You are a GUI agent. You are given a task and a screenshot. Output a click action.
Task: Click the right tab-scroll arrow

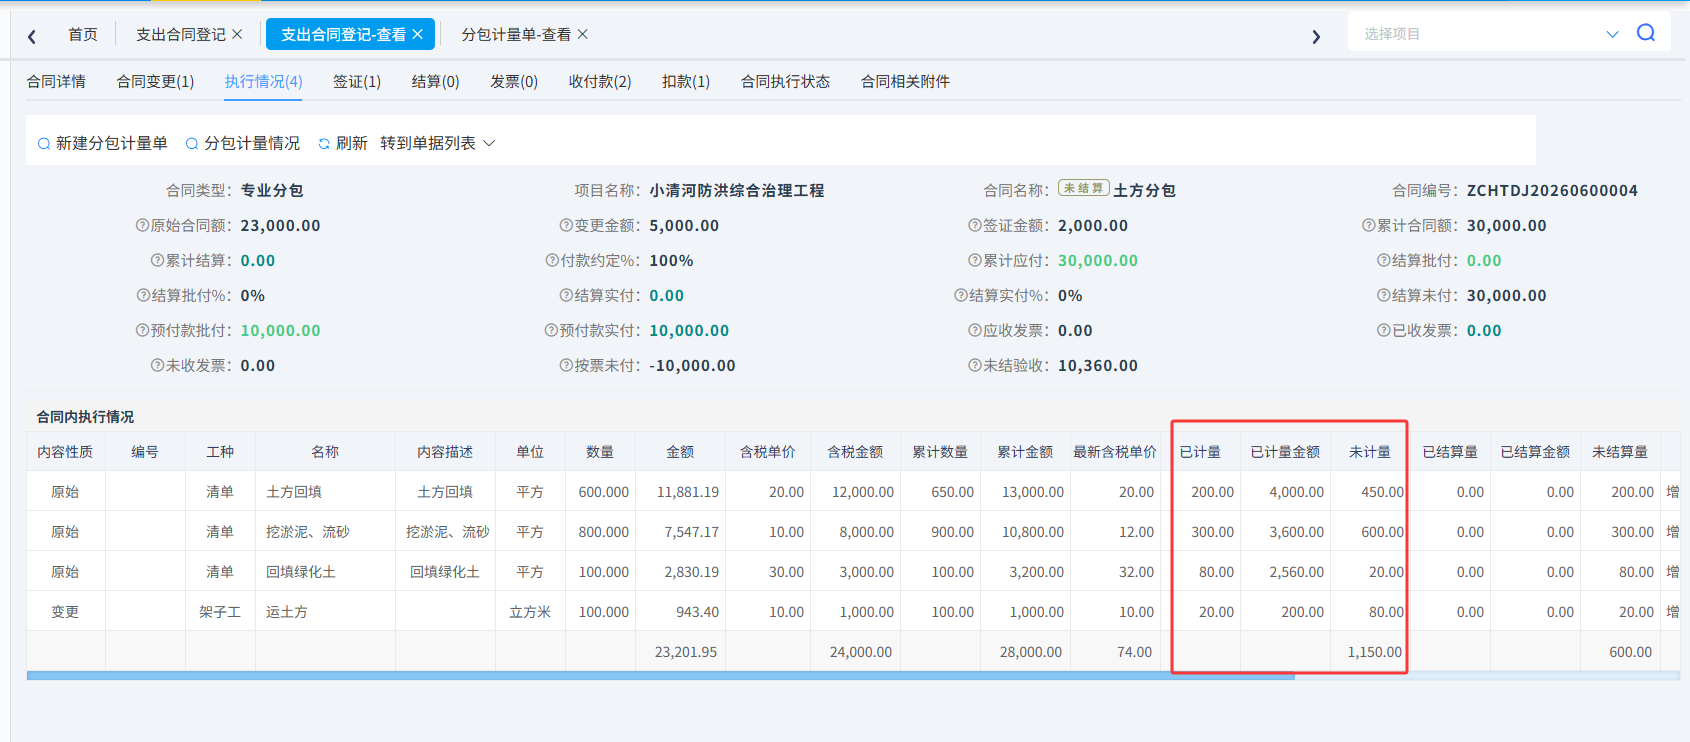click(1316, 37)
